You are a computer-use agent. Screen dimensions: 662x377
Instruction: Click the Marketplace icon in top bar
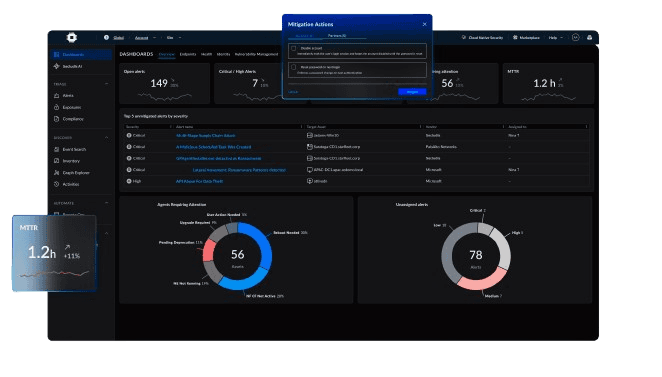pos(515,38)
